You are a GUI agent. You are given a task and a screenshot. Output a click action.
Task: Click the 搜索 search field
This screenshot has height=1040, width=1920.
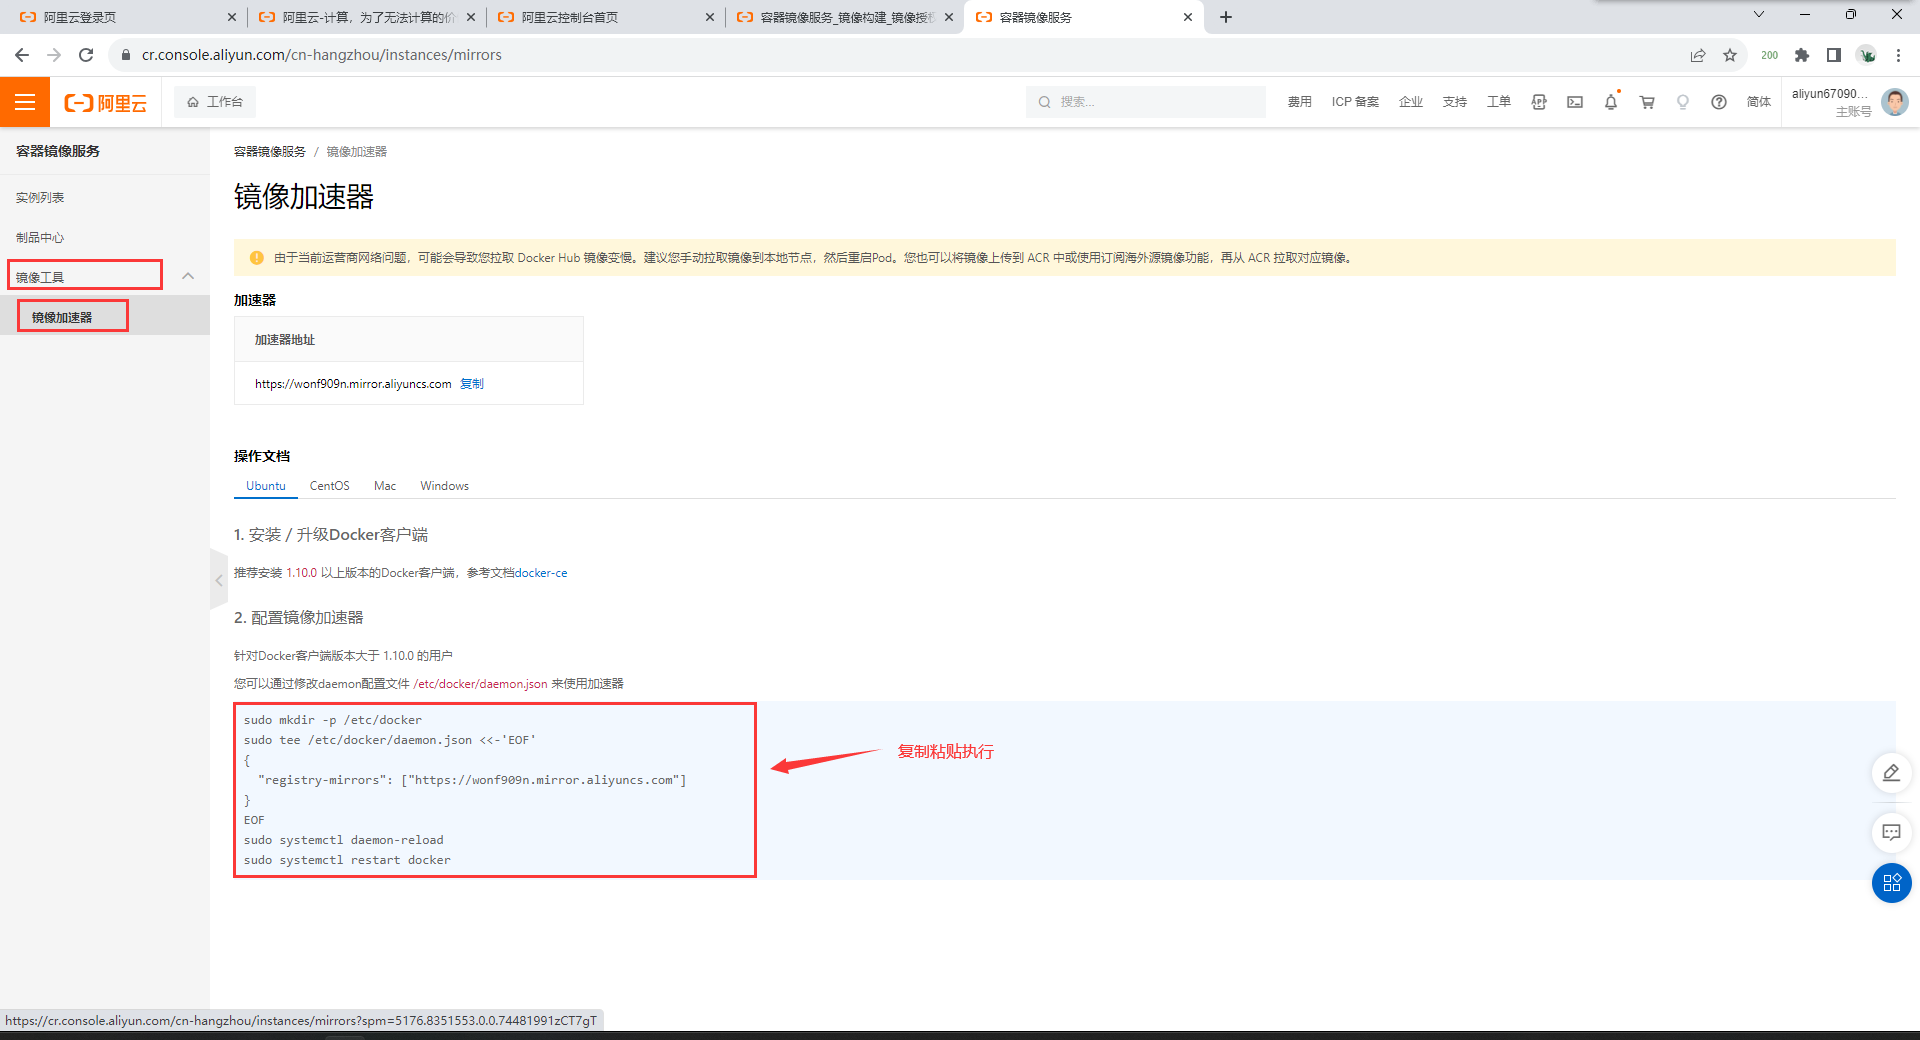(x=1145, y=102)
